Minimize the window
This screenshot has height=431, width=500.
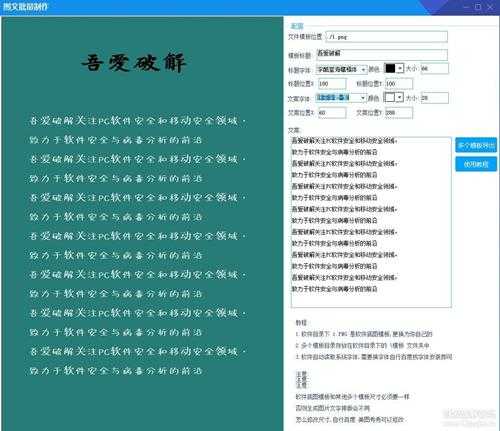(x=466, y=7)
